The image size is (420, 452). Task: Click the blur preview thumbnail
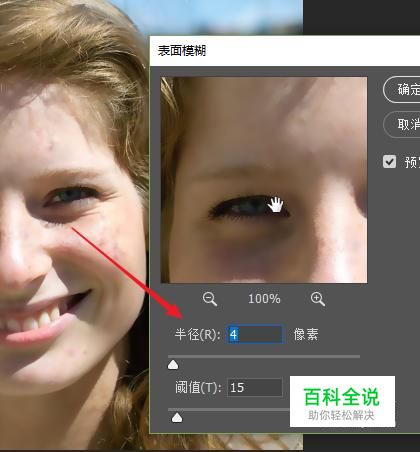pyautogui.click(x=264, y=180)
